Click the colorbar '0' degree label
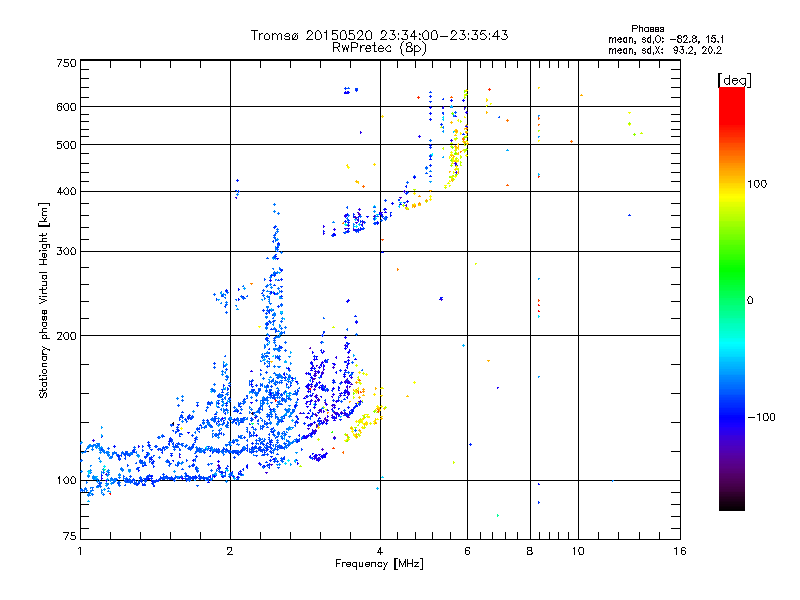 pos(750,301)
